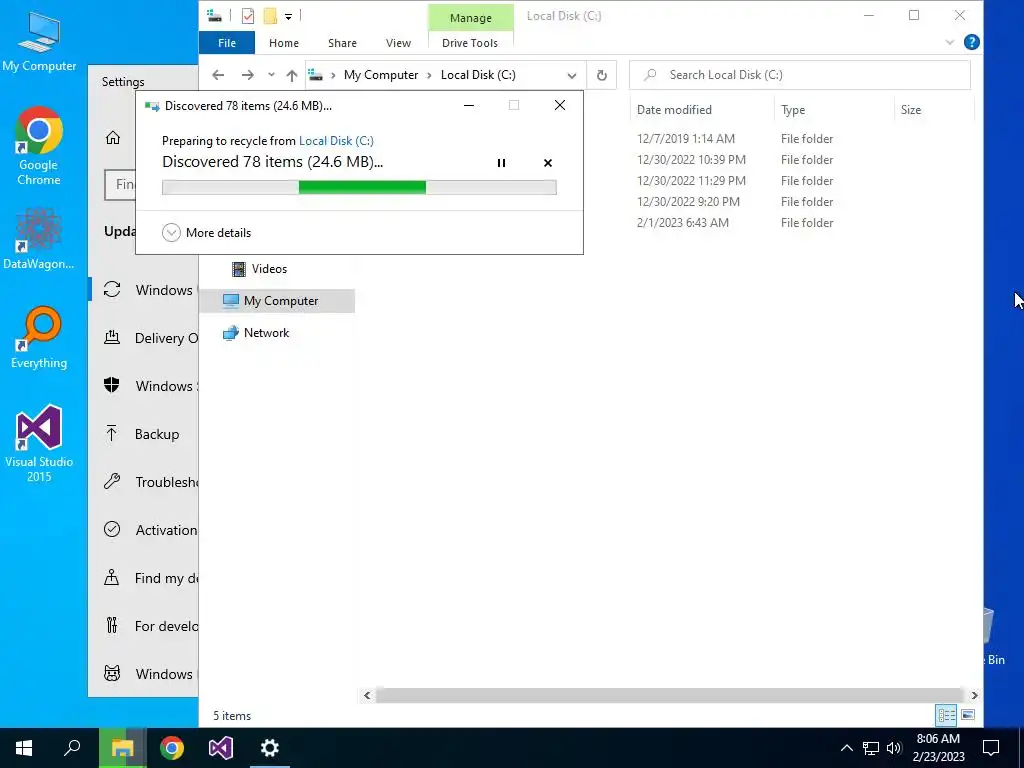Go forward in File Explorer
Viewport: 1024px width, 768px height.
[248, 75]
